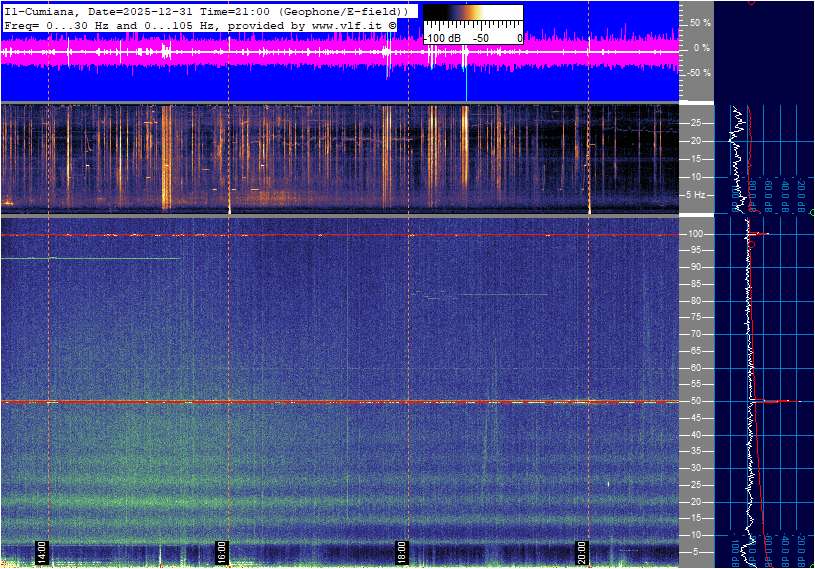815x569 pixels.
Task: Click the -50 % amplitude axis label
Action: (x=697, y=73)
